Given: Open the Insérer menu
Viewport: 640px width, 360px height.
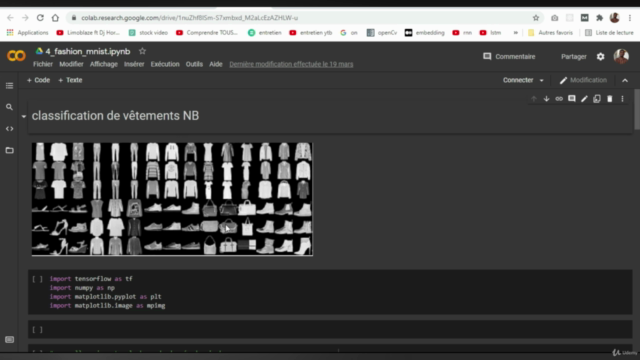Looking at the screenshot, I should pos(134,64).
